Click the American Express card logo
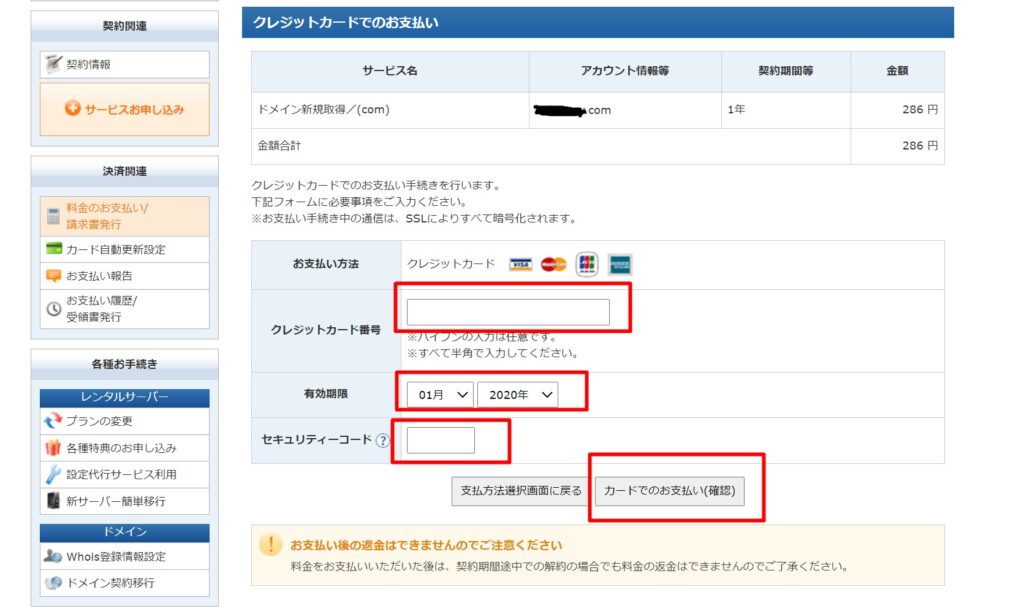1024x614 pixels. coord(620,264)
